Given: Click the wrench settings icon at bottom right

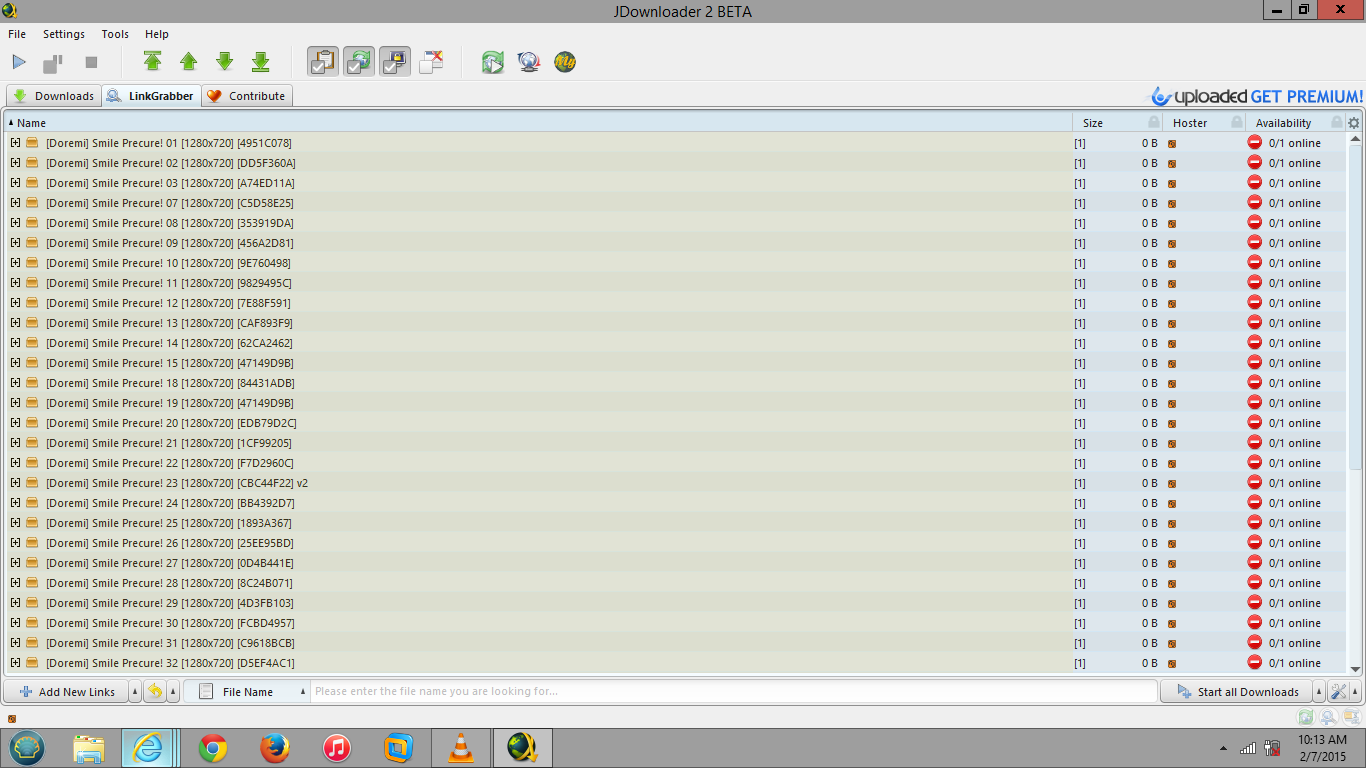Looking at the screenshot, I should pos(1339,691).
